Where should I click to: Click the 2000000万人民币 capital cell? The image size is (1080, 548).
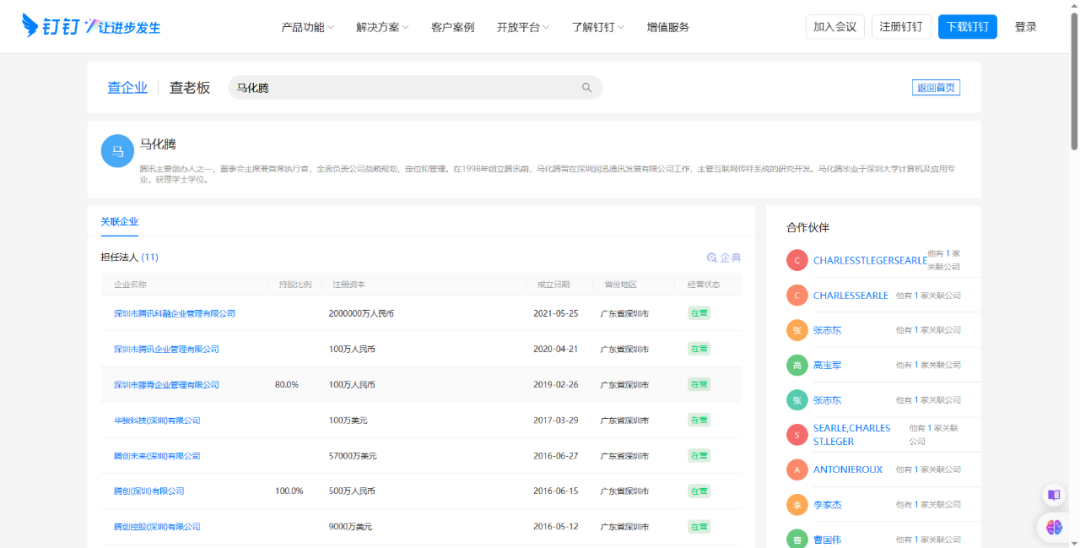[x=361, y=313]
